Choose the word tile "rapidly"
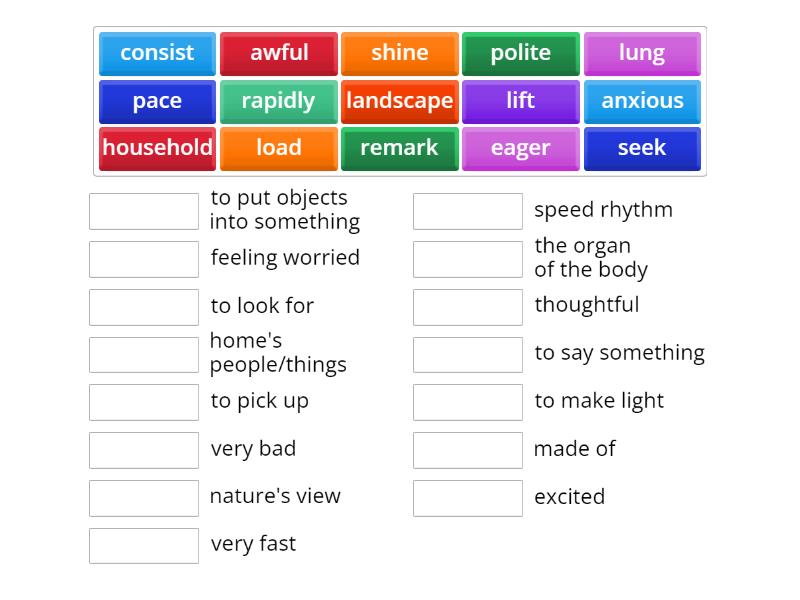Image resolution: width=800 pixels, height=600 pixels. [279, 101]
